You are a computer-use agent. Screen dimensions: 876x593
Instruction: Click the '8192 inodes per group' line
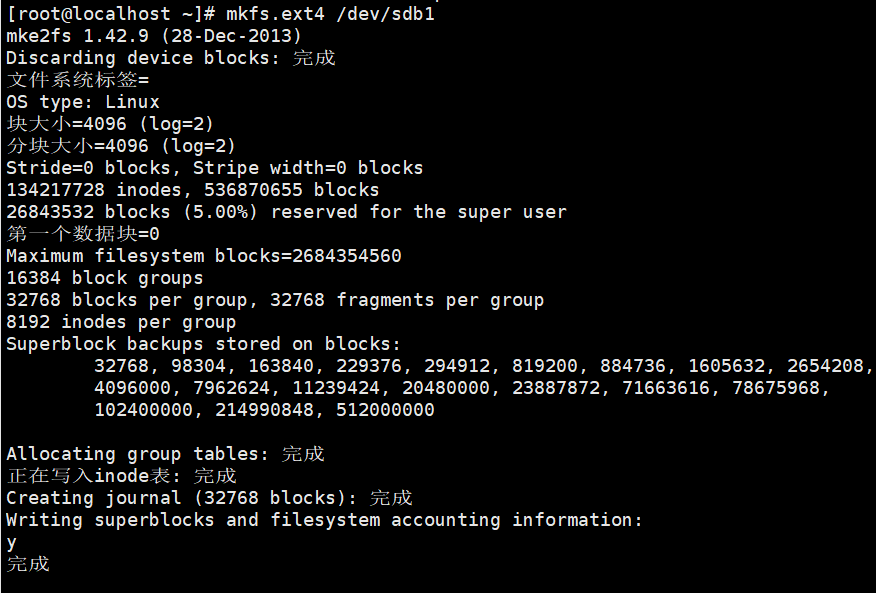click(x=121, y=322)
